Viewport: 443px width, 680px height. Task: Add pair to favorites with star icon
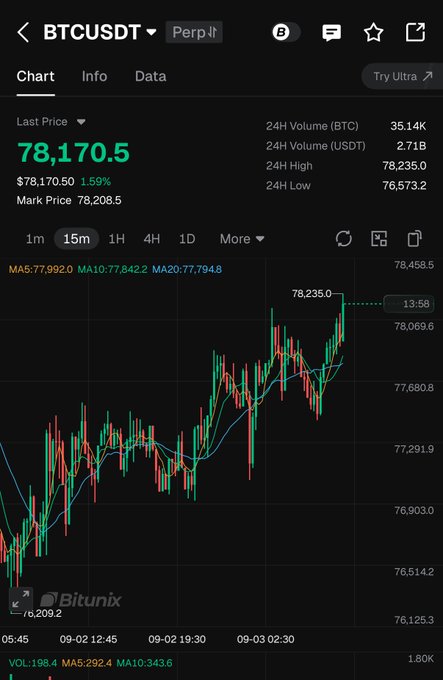pos(373,33)
